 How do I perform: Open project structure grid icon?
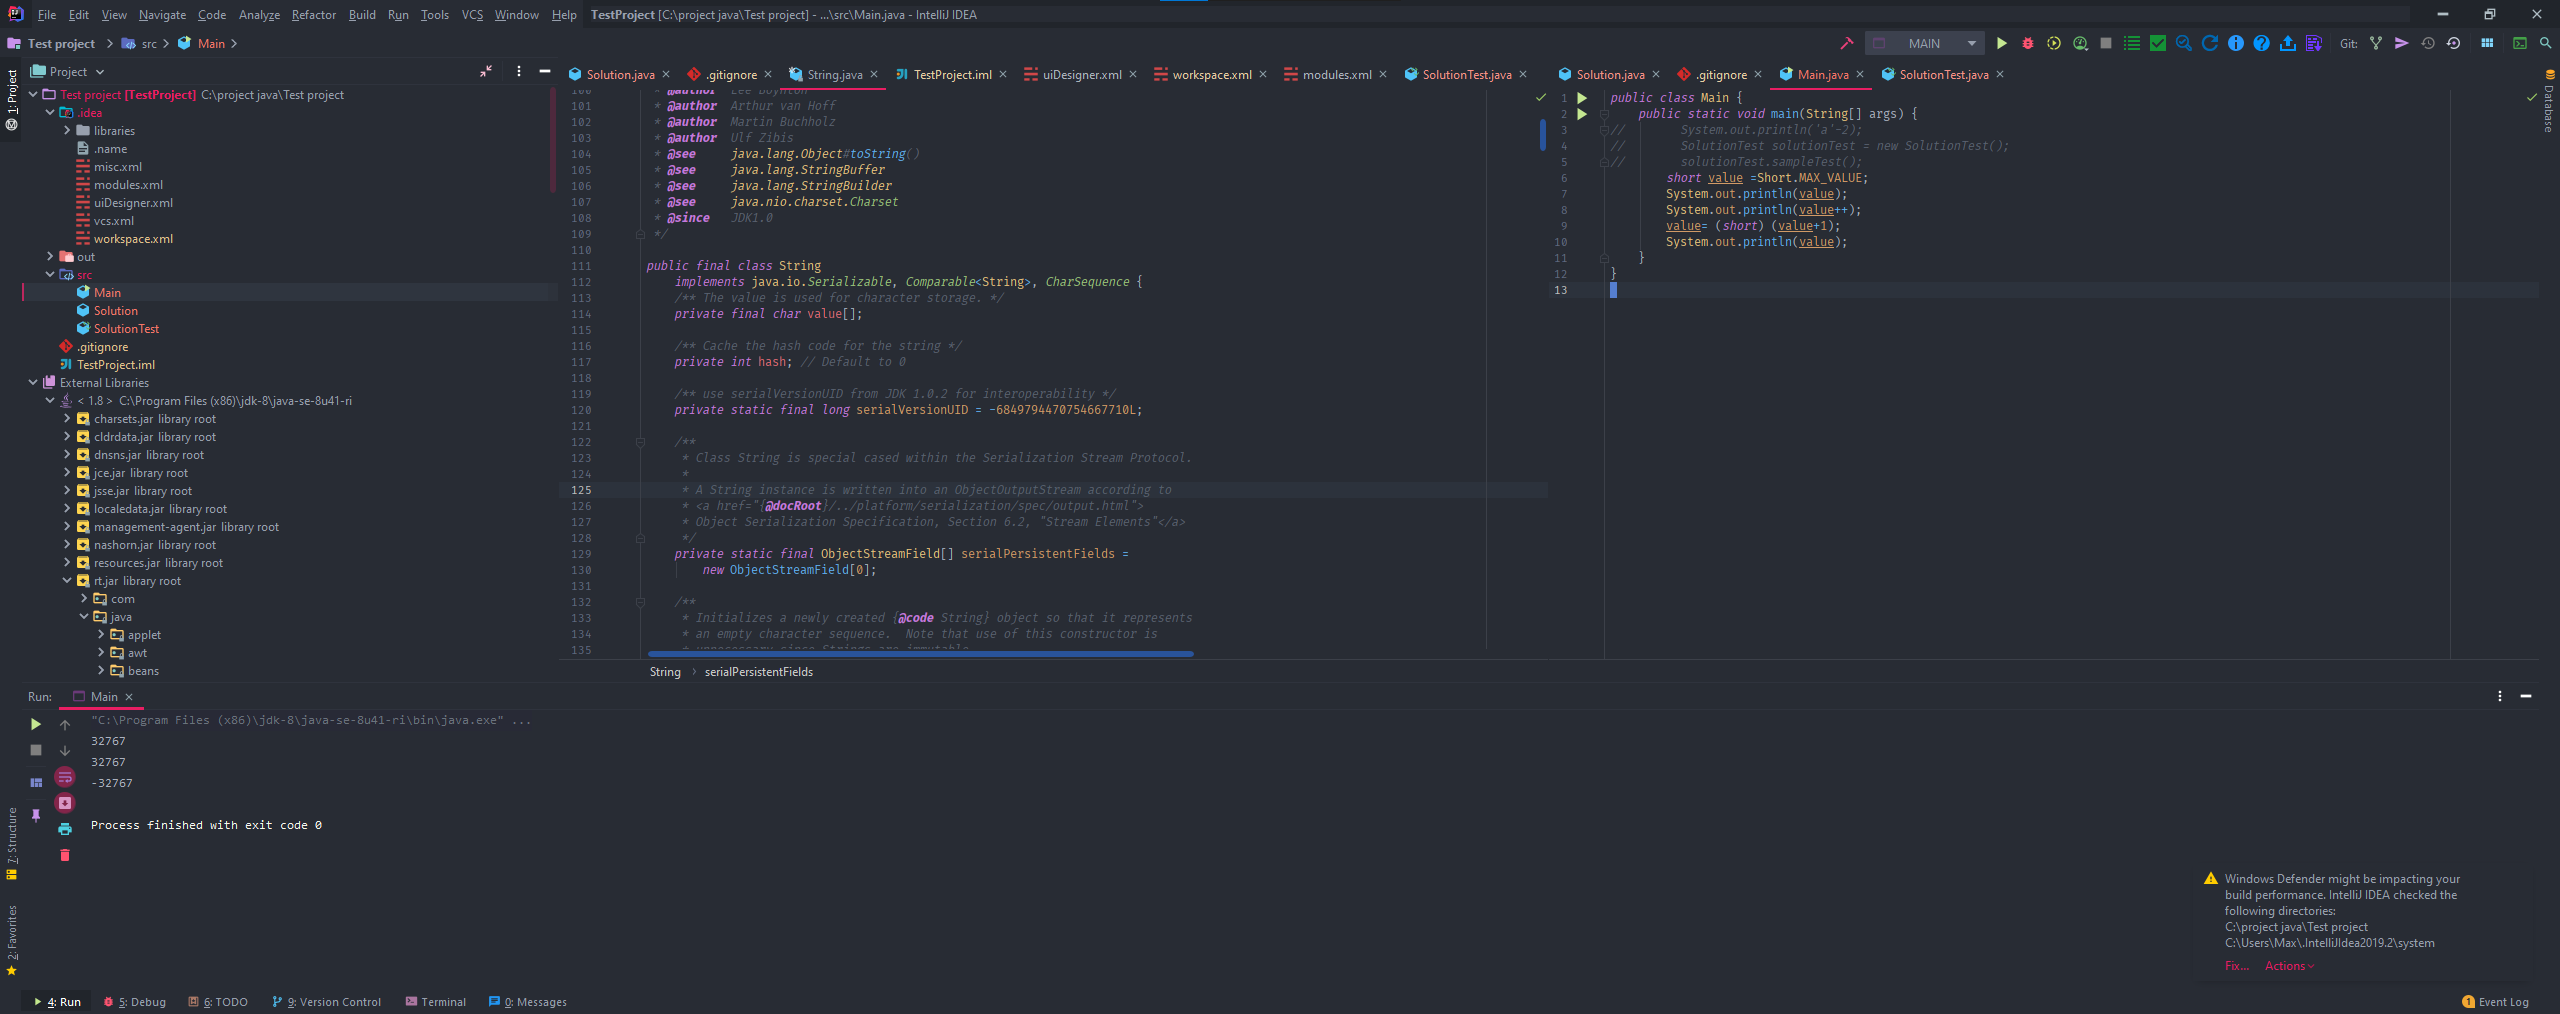[x=2487, y=43]
